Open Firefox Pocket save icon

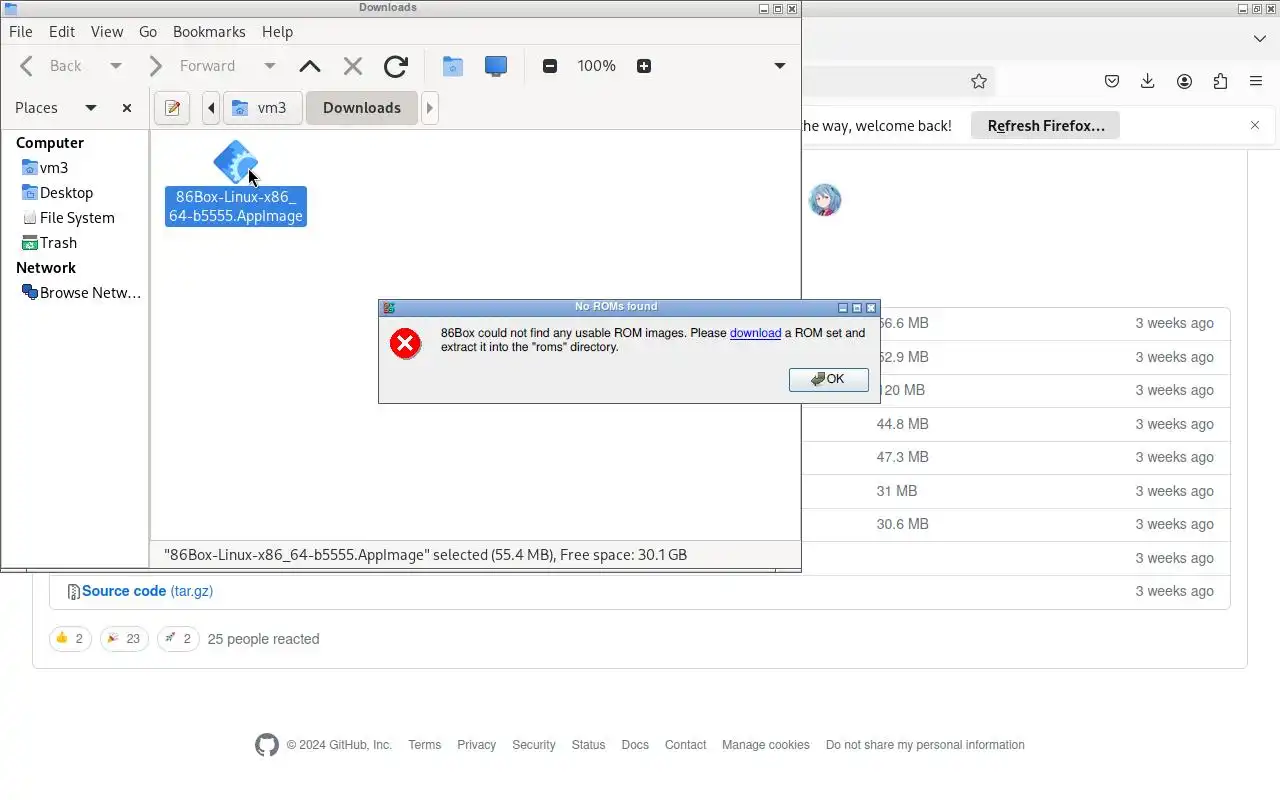tap(1112, 81)
